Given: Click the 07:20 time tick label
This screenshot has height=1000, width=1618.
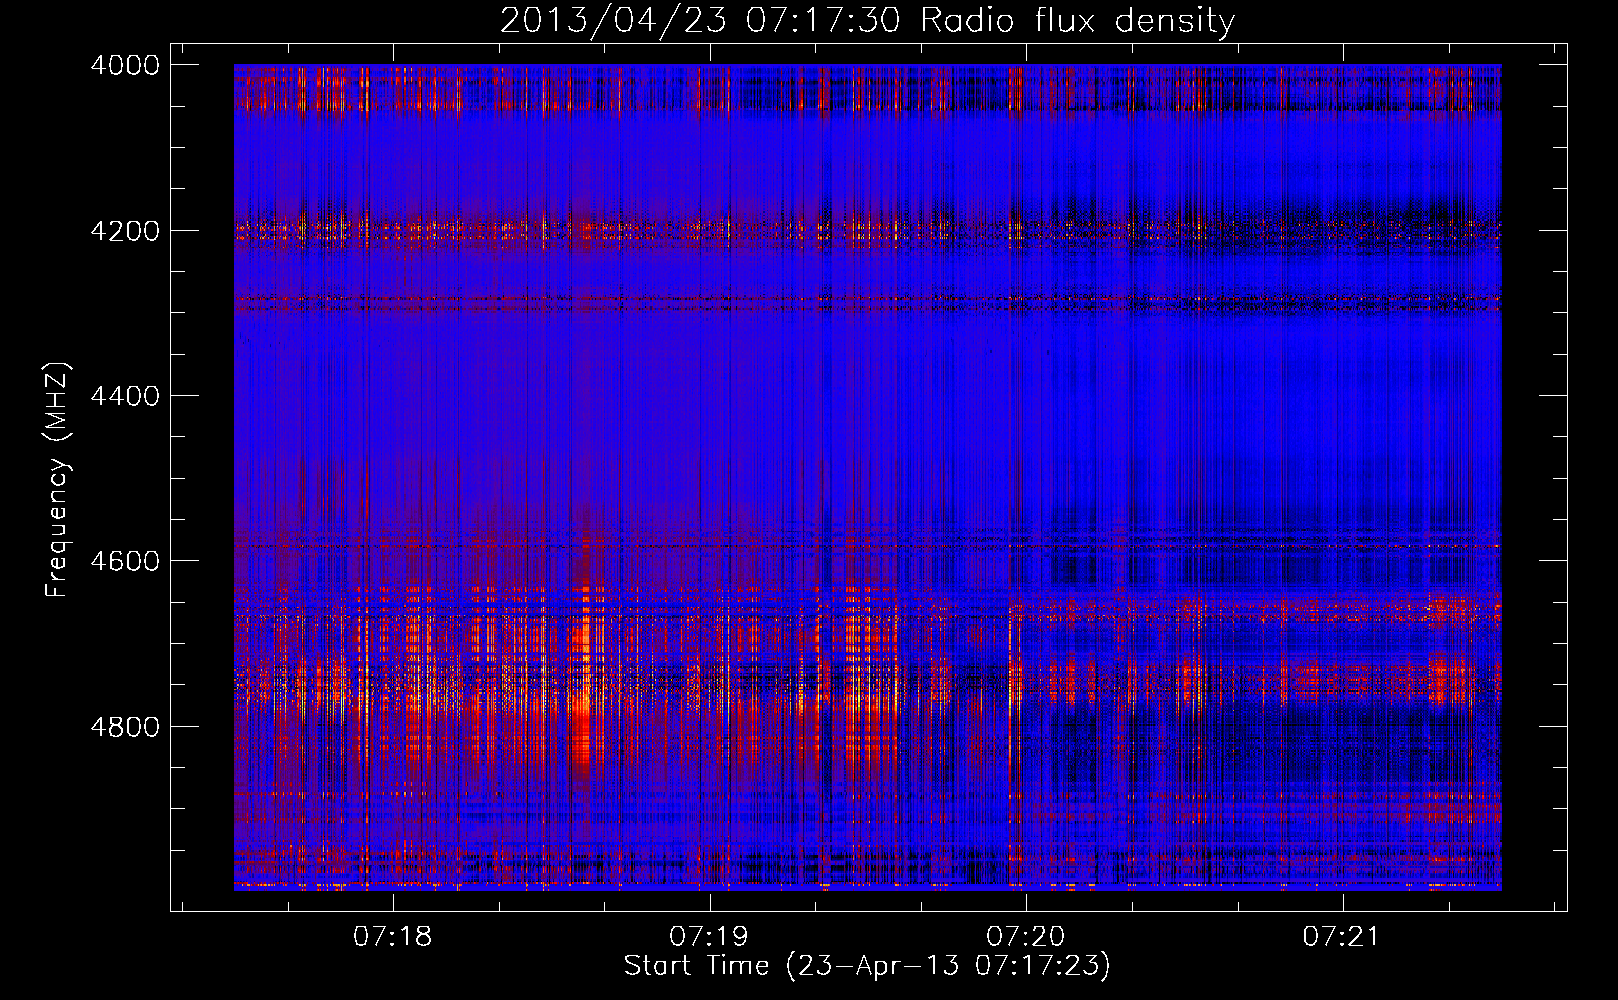Looking at the screenshot, I should [1026, 936].
